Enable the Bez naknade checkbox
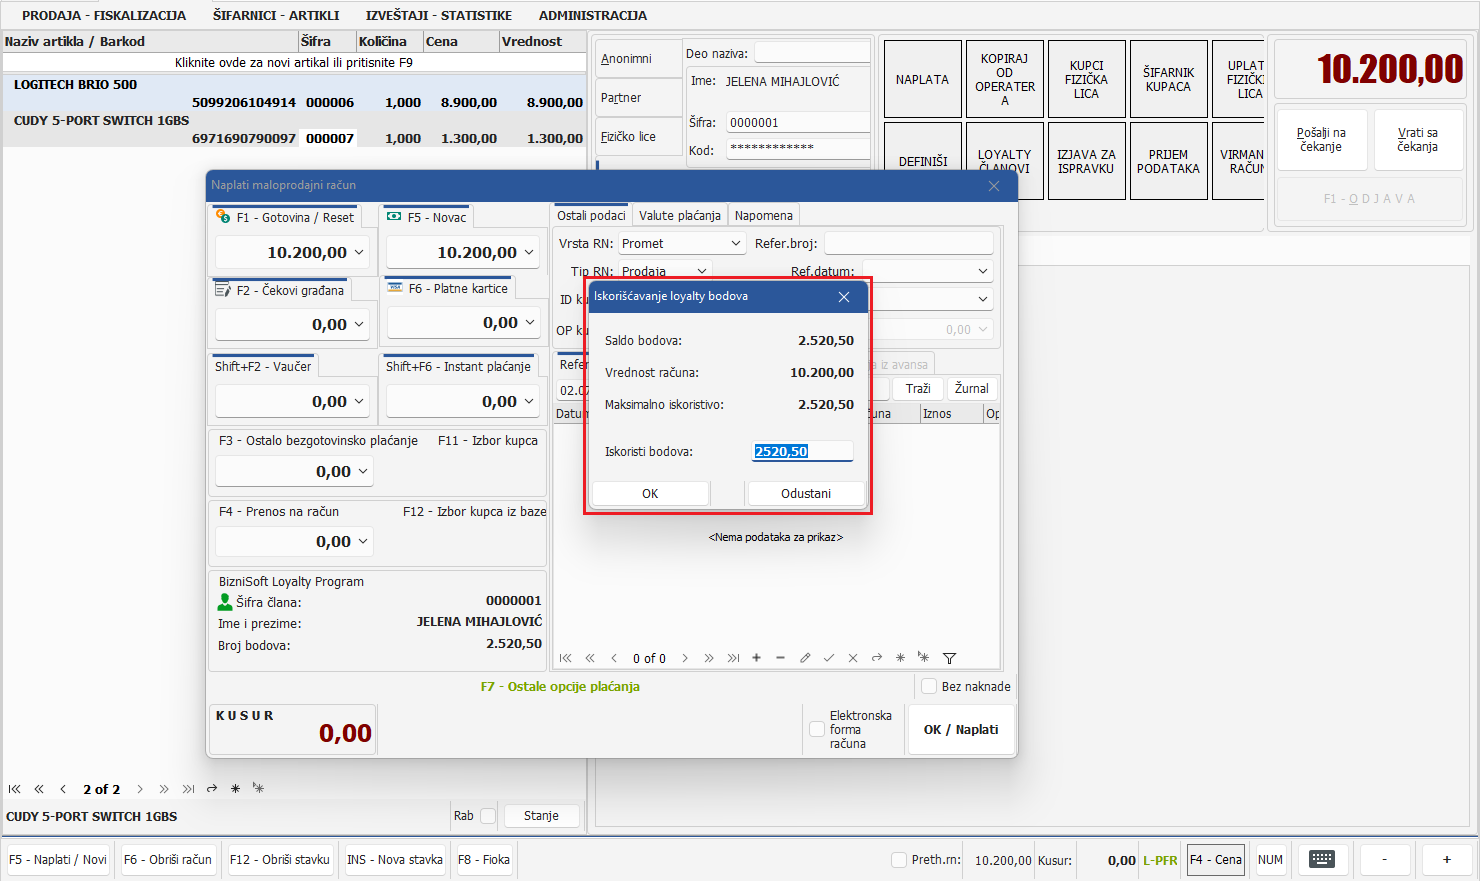Viewport: 1480px width, 881px height. (x=929, y=686)
